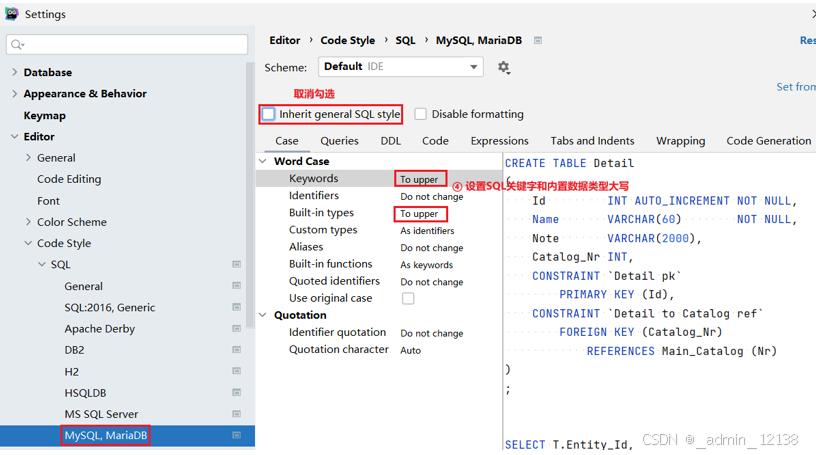Open Quoted identifiers case value dropdown

click(431, 282)
